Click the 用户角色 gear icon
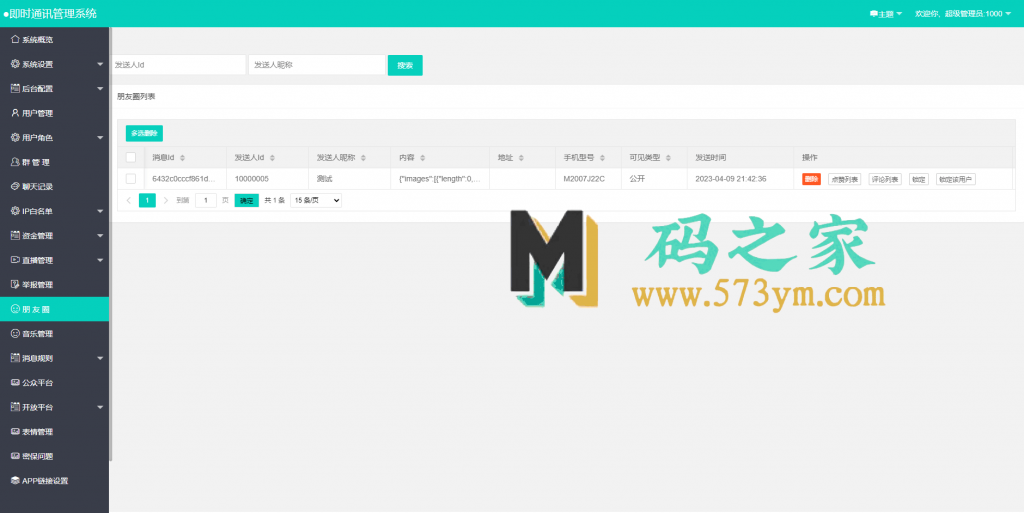1024x513 pixels. (15, 138)
